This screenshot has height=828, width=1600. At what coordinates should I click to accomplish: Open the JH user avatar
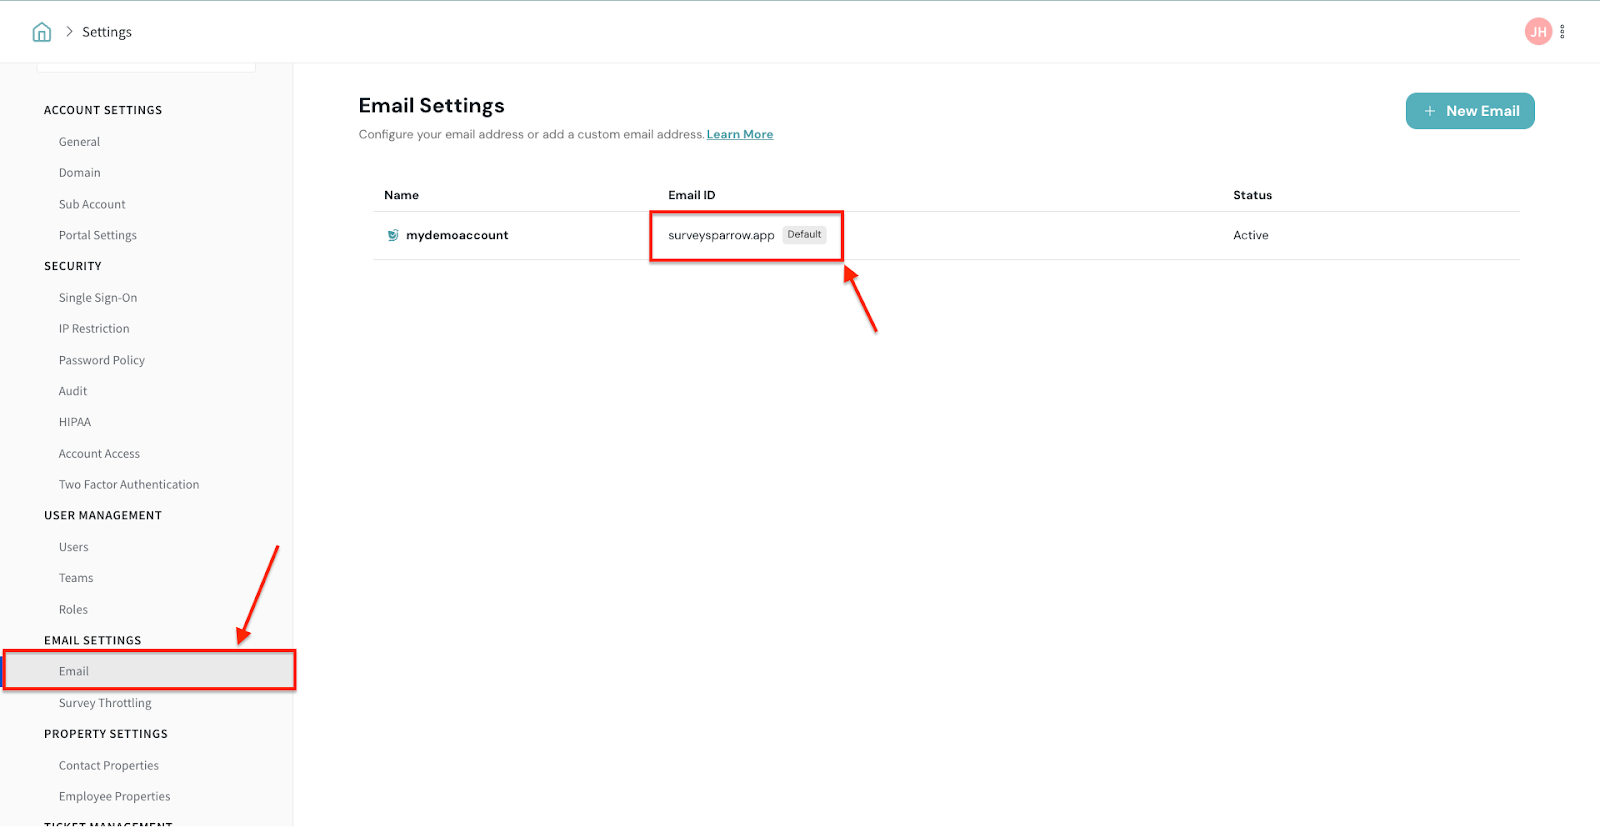point(1537,32)
